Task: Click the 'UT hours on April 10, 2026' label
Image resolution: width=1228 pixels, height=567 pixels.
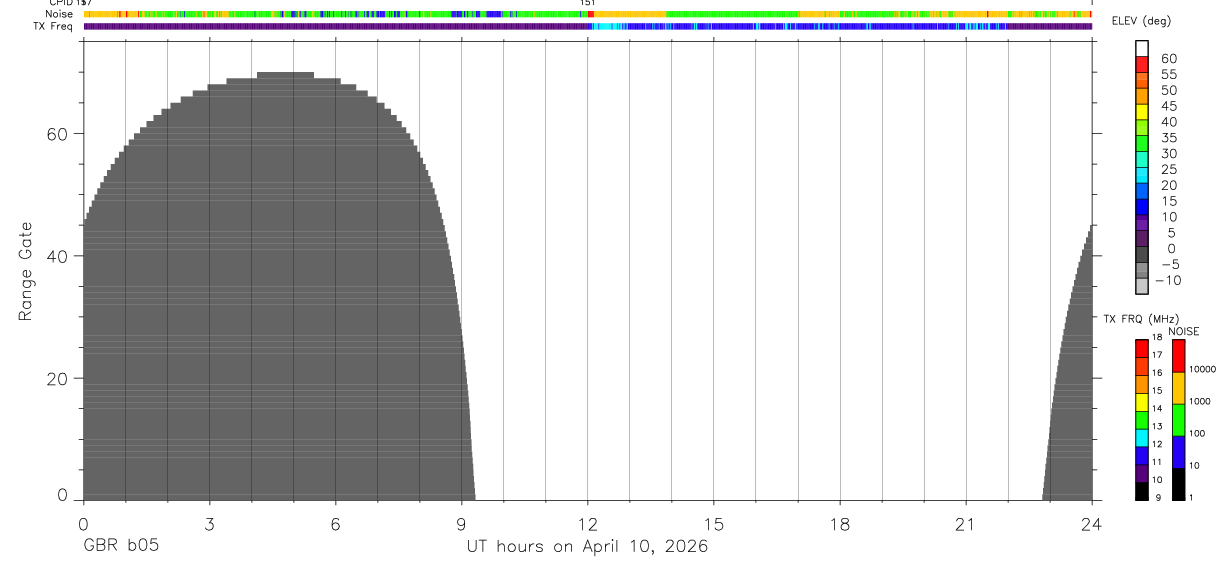Action: (x=587, y=546)
